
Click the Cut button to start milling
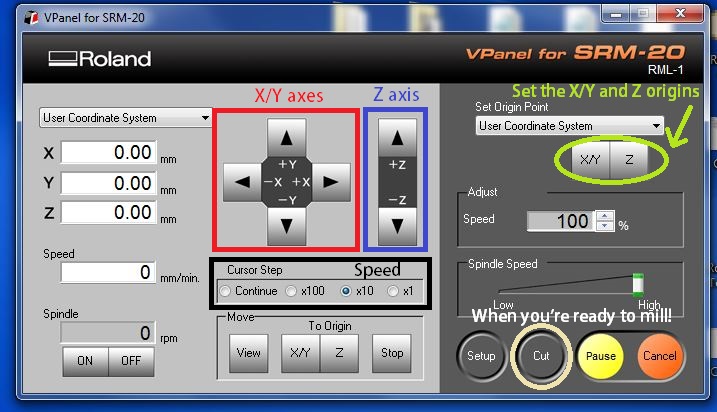coord(541,356)
